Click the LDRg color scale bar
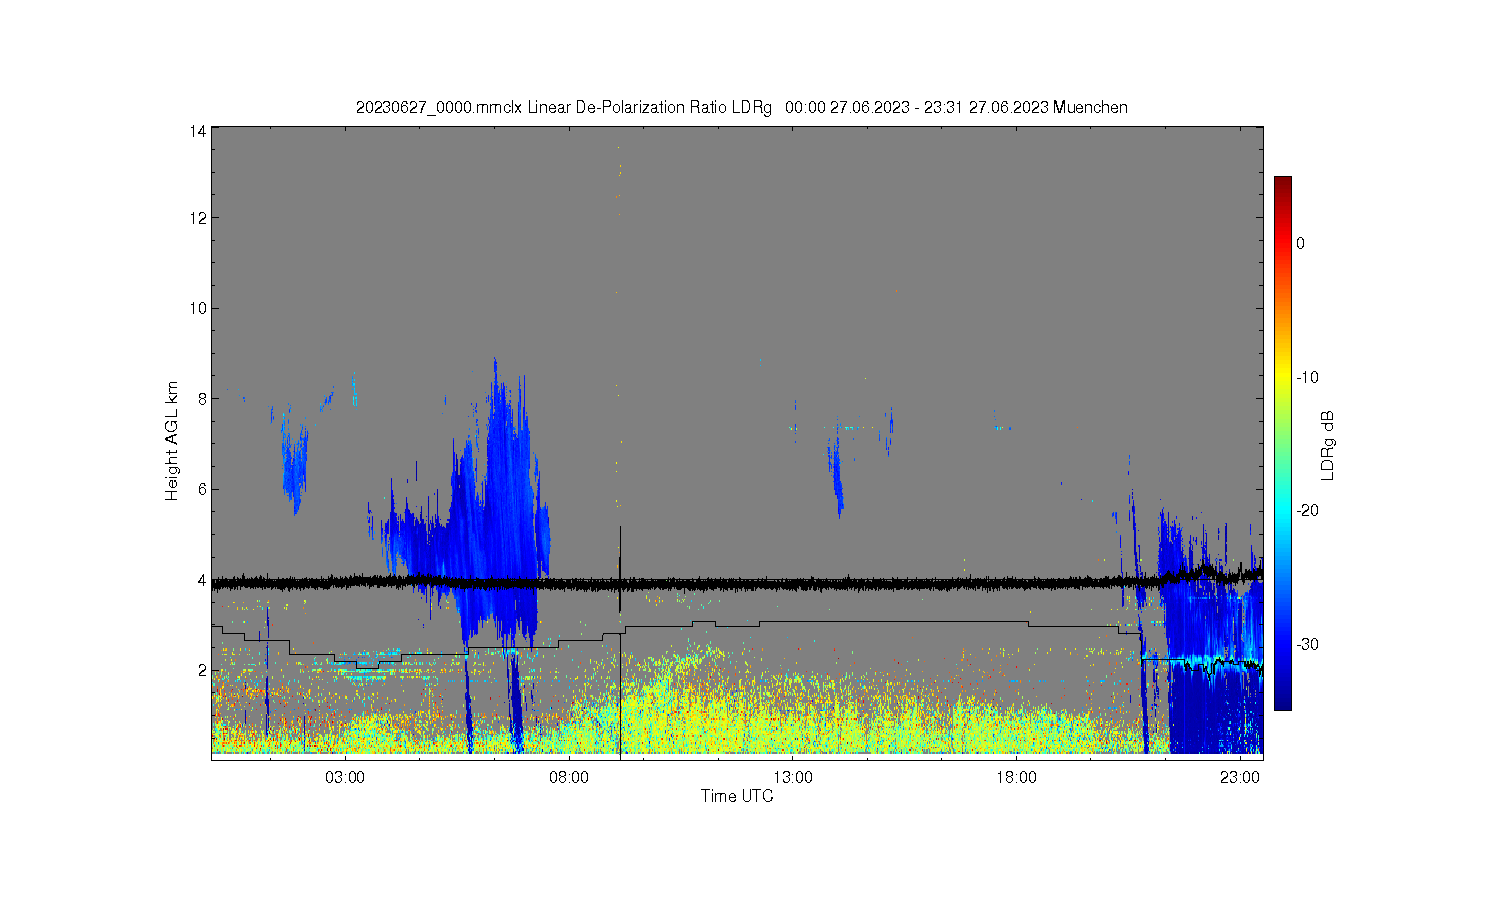The height and width of the screenshot is (900, 1500). tap(1282, 444)
